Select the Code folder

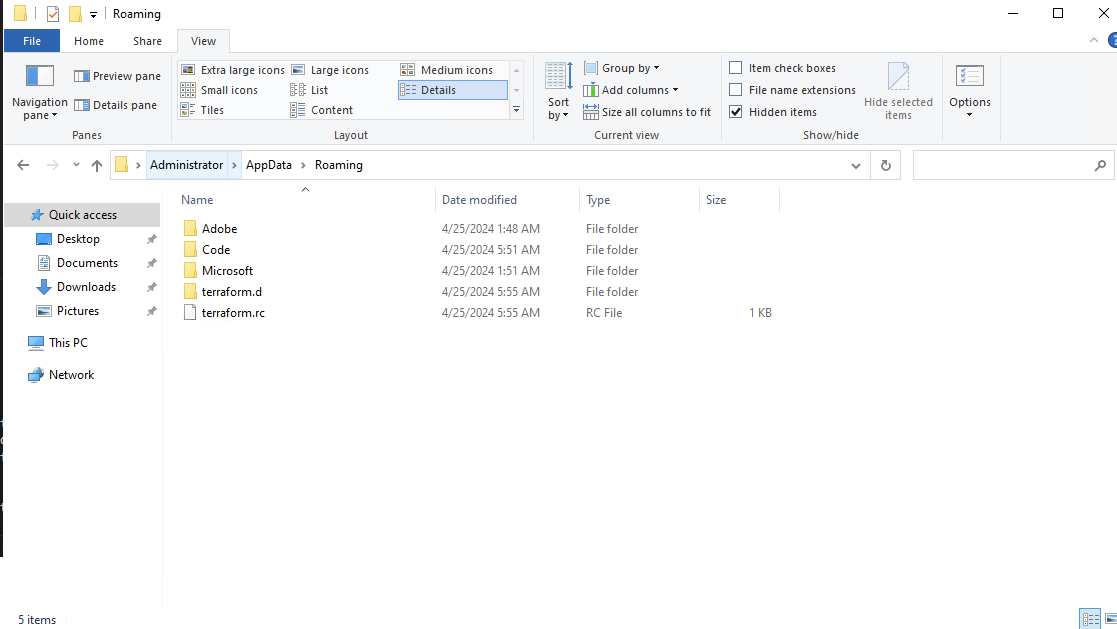(216, 250)
